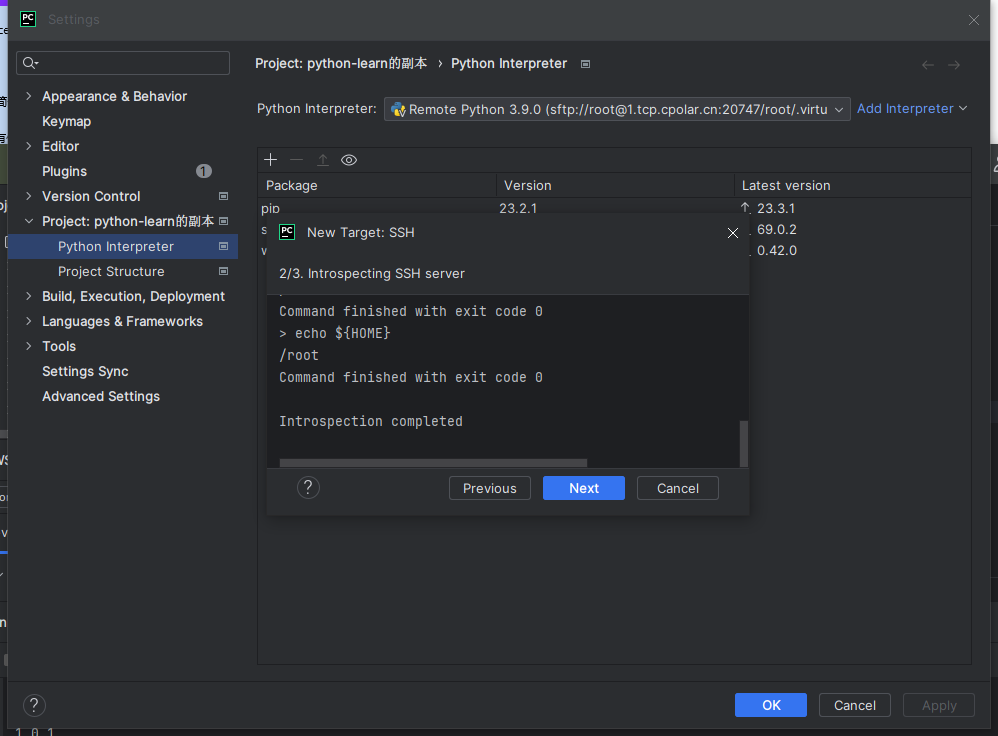Click the horizontal scrollbar in introspection log
Viewport: 998px width, 736px height.
[x=433, y=463]
